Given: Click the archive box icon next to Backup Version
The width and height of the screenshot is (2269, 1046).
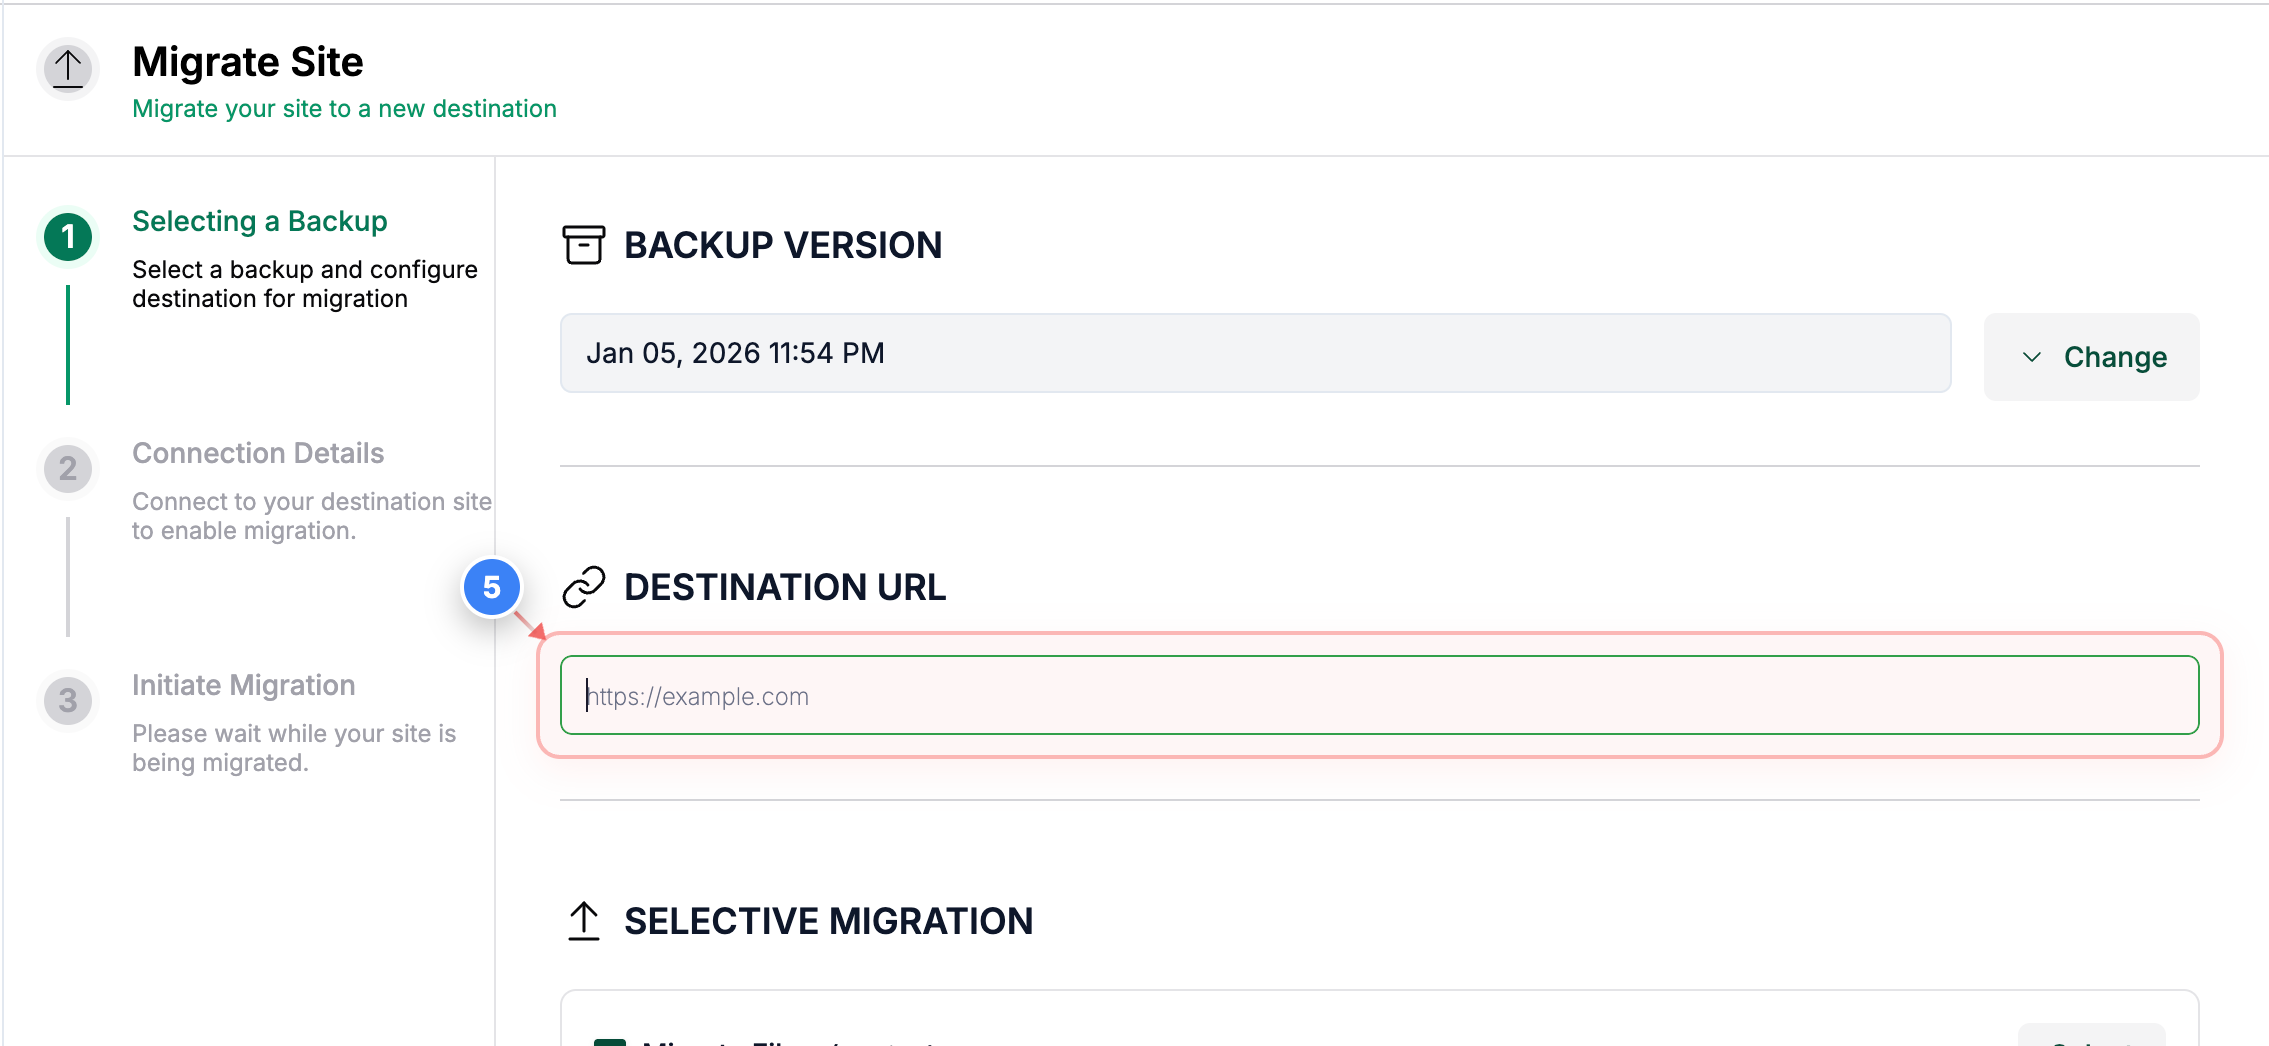Looking at the screenshot, I should click(x=584, y=245).
